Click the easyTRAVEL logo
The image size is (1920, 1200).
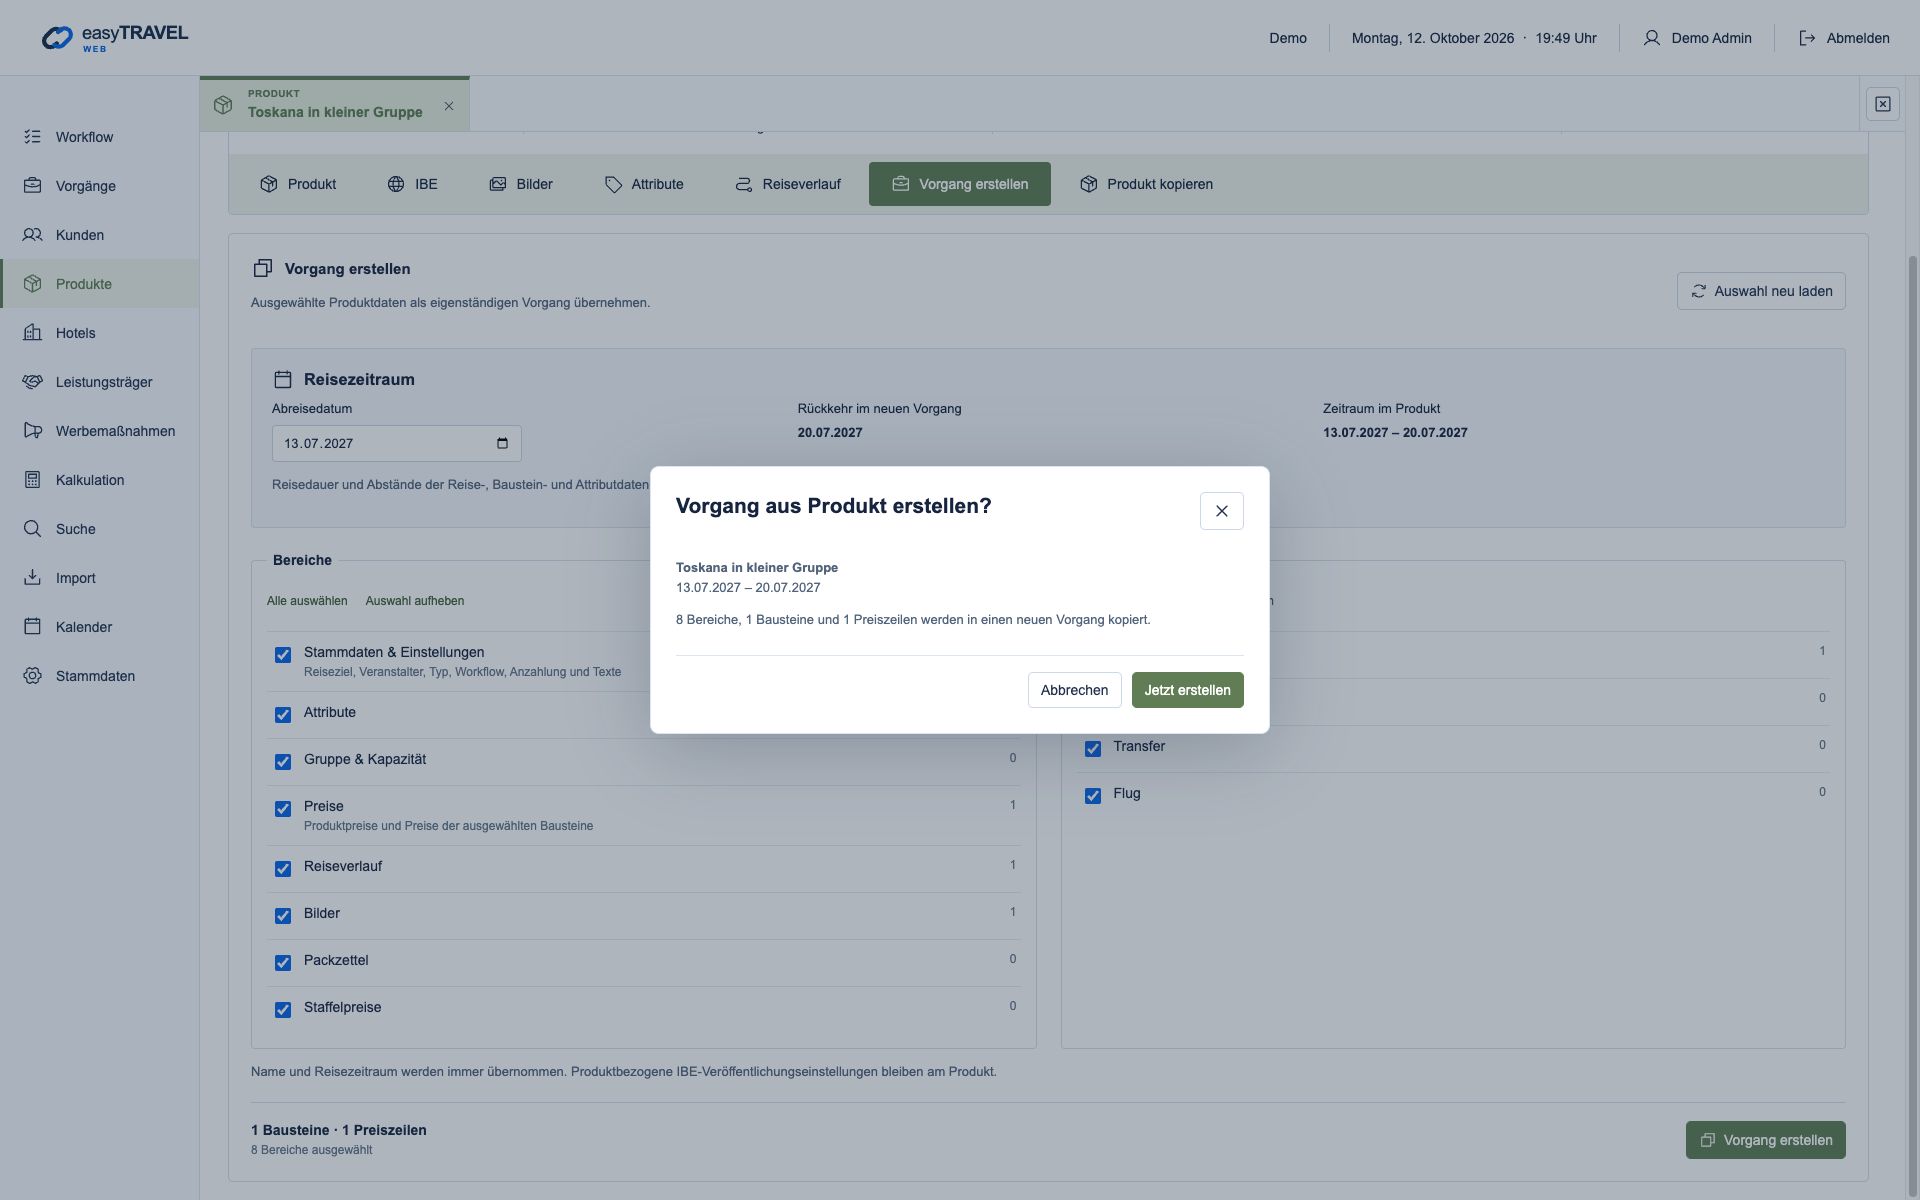114,38
